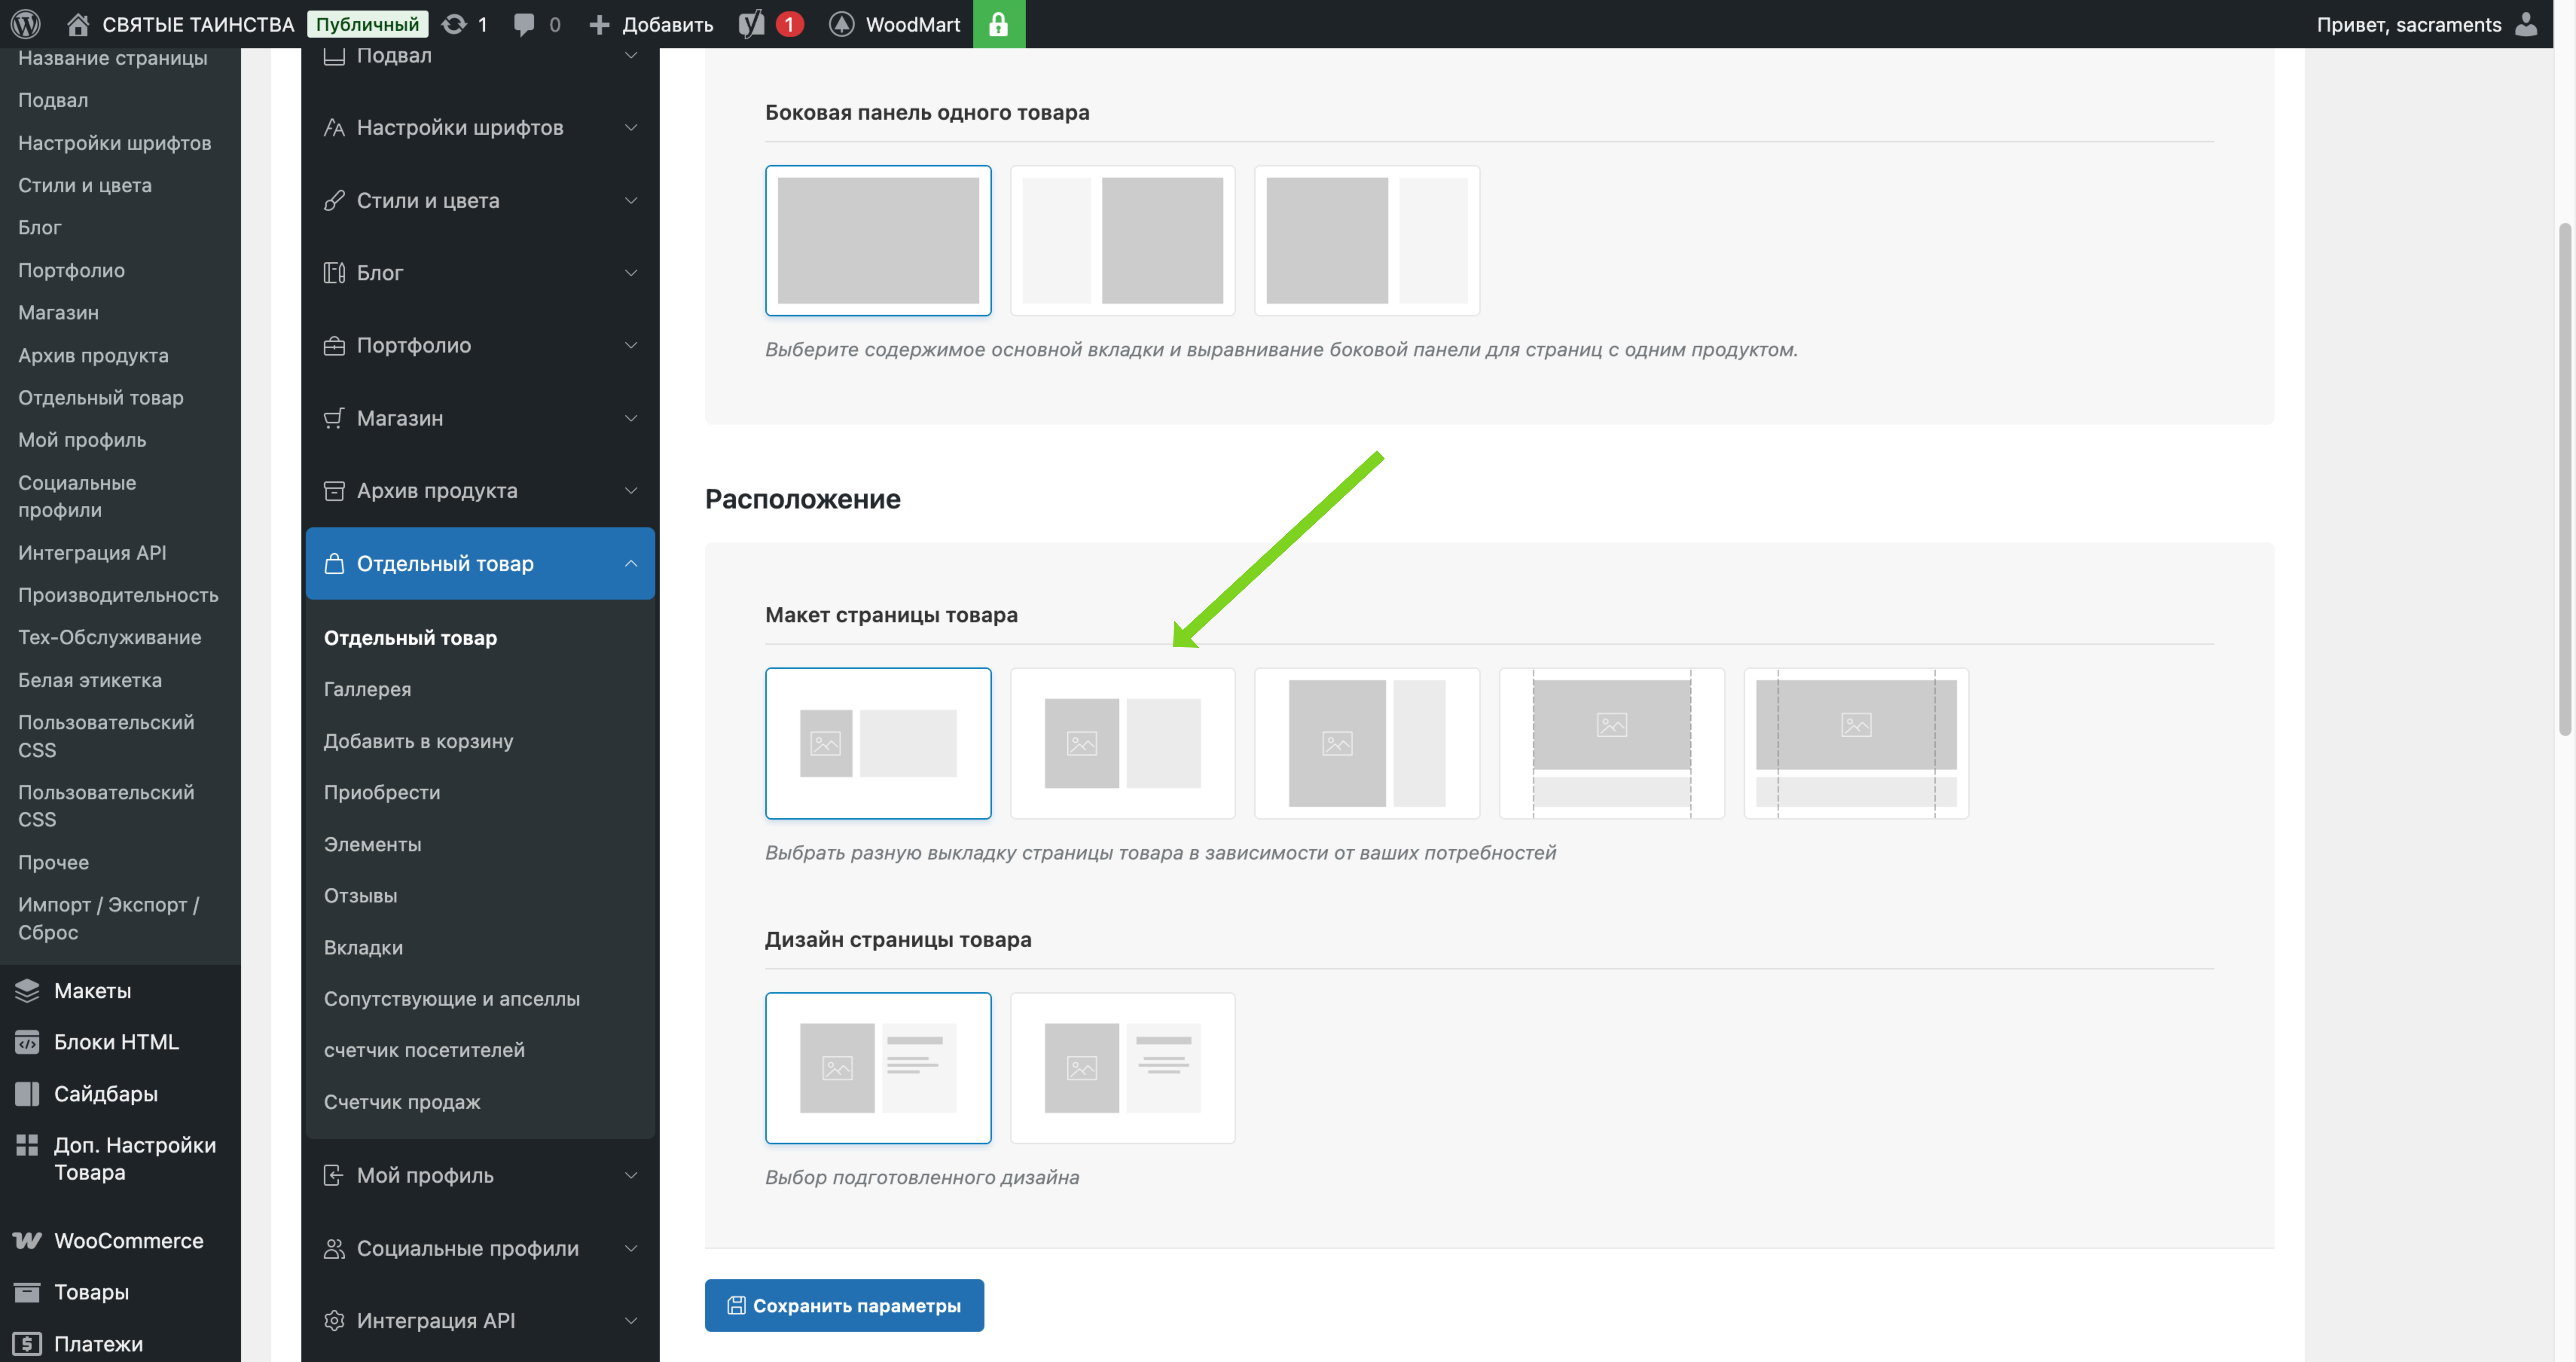Click the Платежи dollar icon
The image size is (2576, 1362).
27,1344
